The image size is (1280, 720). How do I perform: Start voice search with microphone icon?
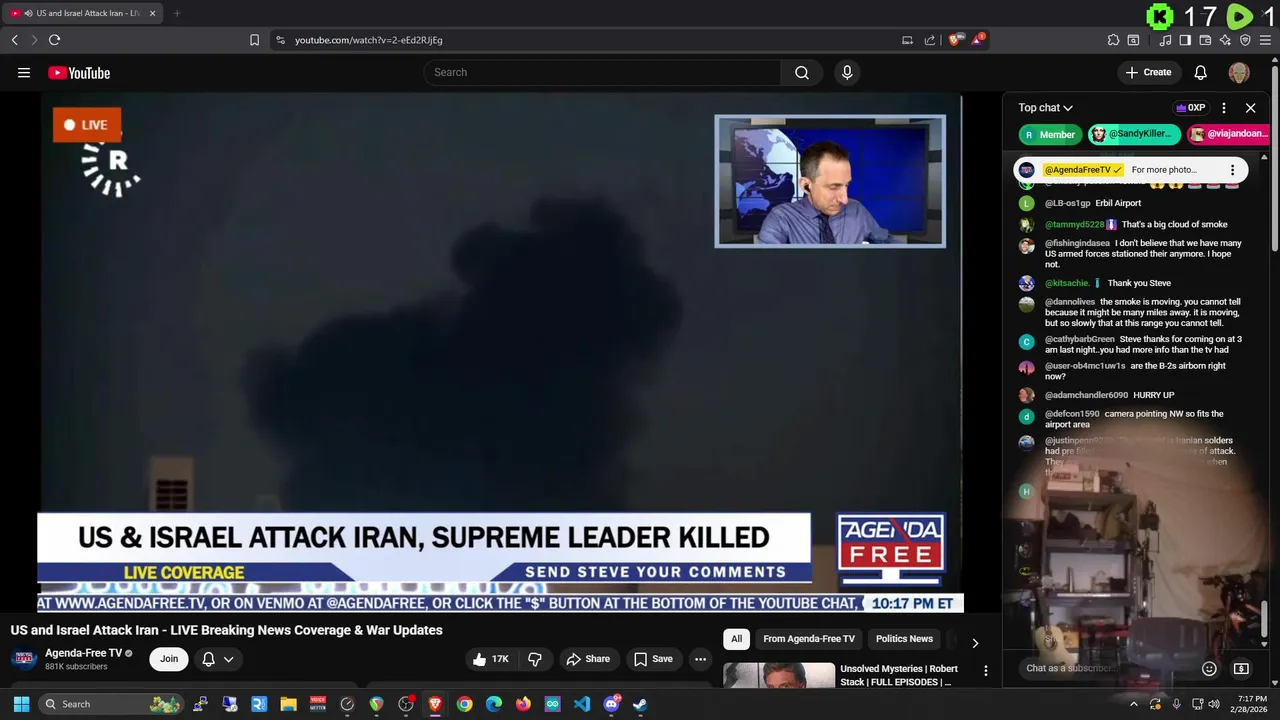847,72
